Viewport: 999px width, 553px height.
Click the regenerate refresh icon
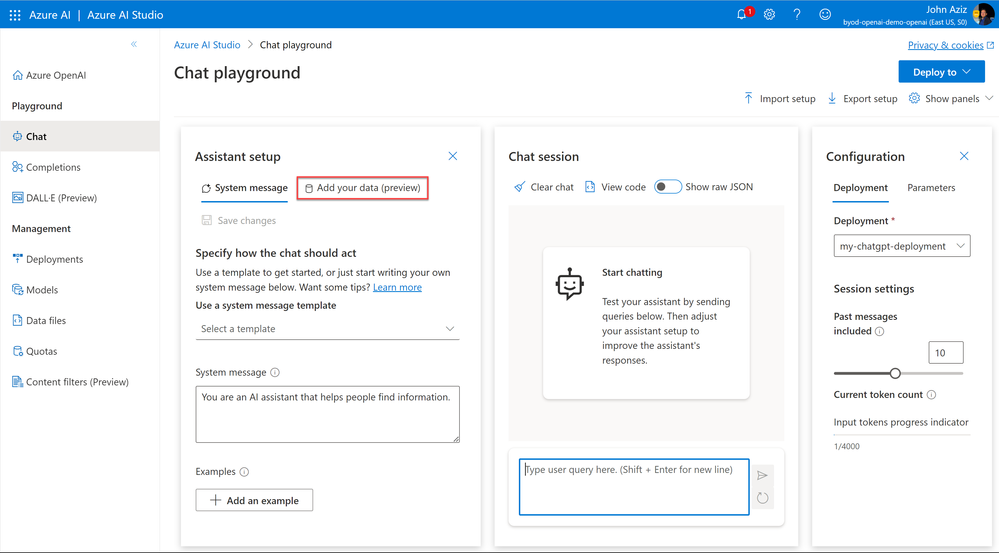(x=763, y=498)
